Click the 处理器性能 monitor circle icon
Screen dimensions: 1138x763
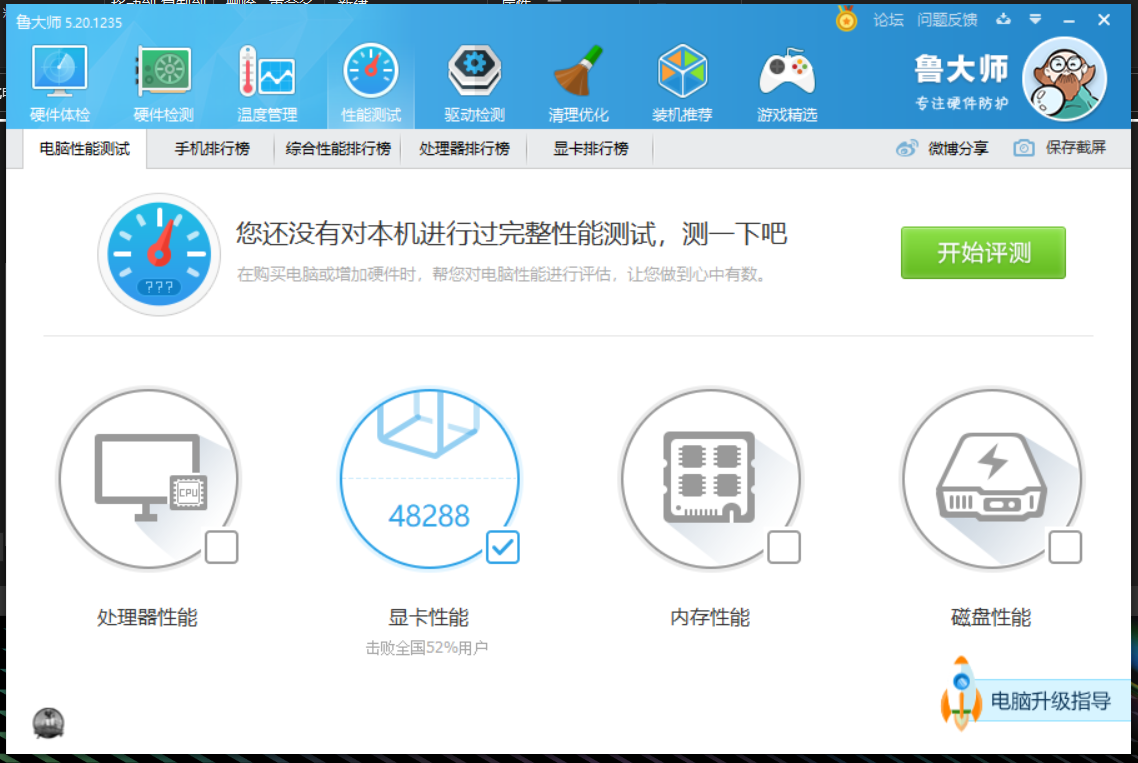coord(150,479)
